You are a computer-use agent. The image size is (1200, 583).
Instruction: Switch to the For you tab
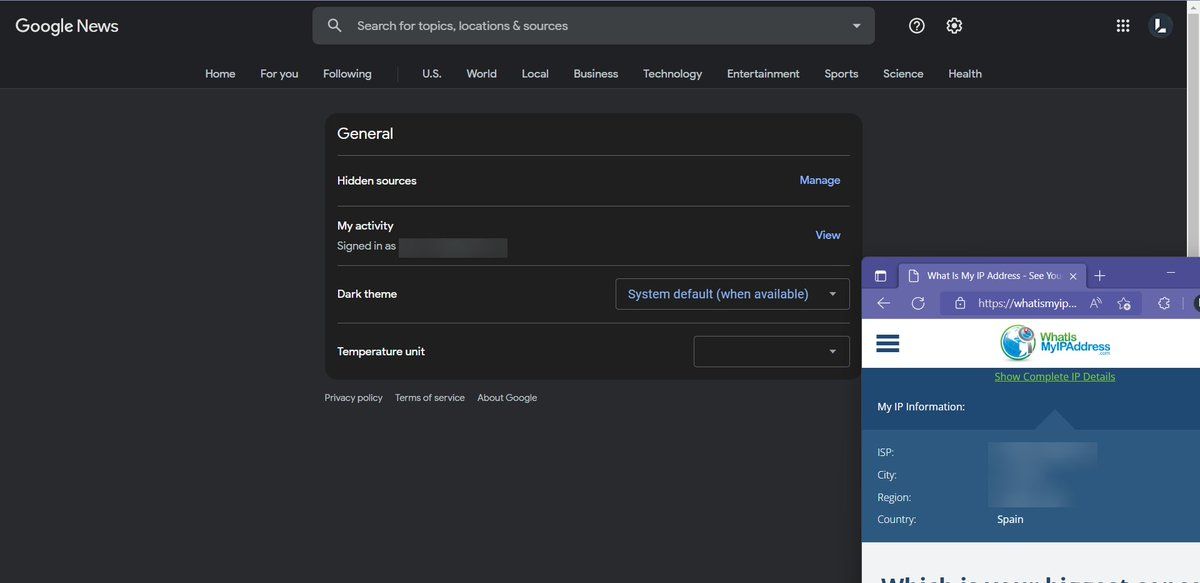pos(279,74)
